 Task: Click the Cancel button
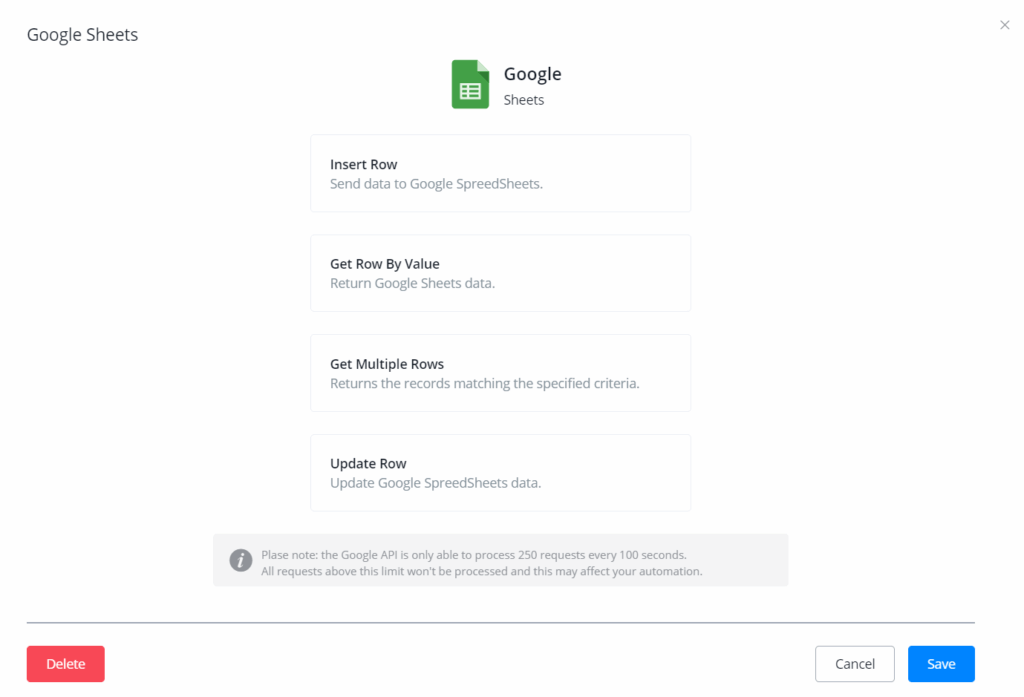(x=854, y=664)
